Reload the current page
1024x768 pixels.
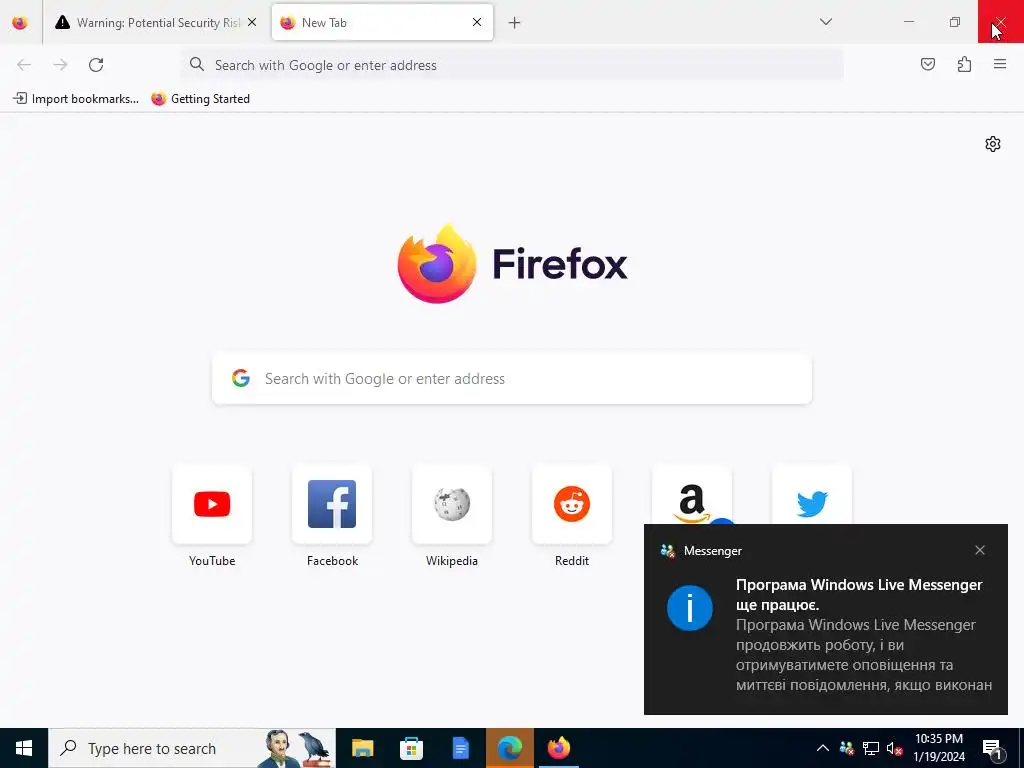(96, 65)
